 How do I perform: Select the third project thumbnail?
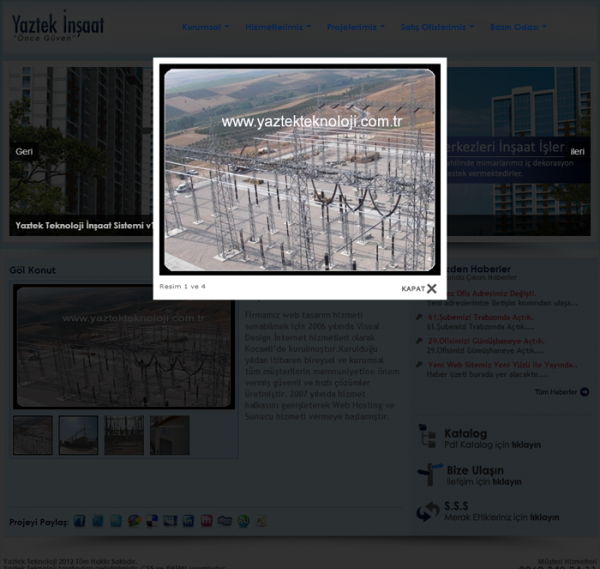click(124, 435)
